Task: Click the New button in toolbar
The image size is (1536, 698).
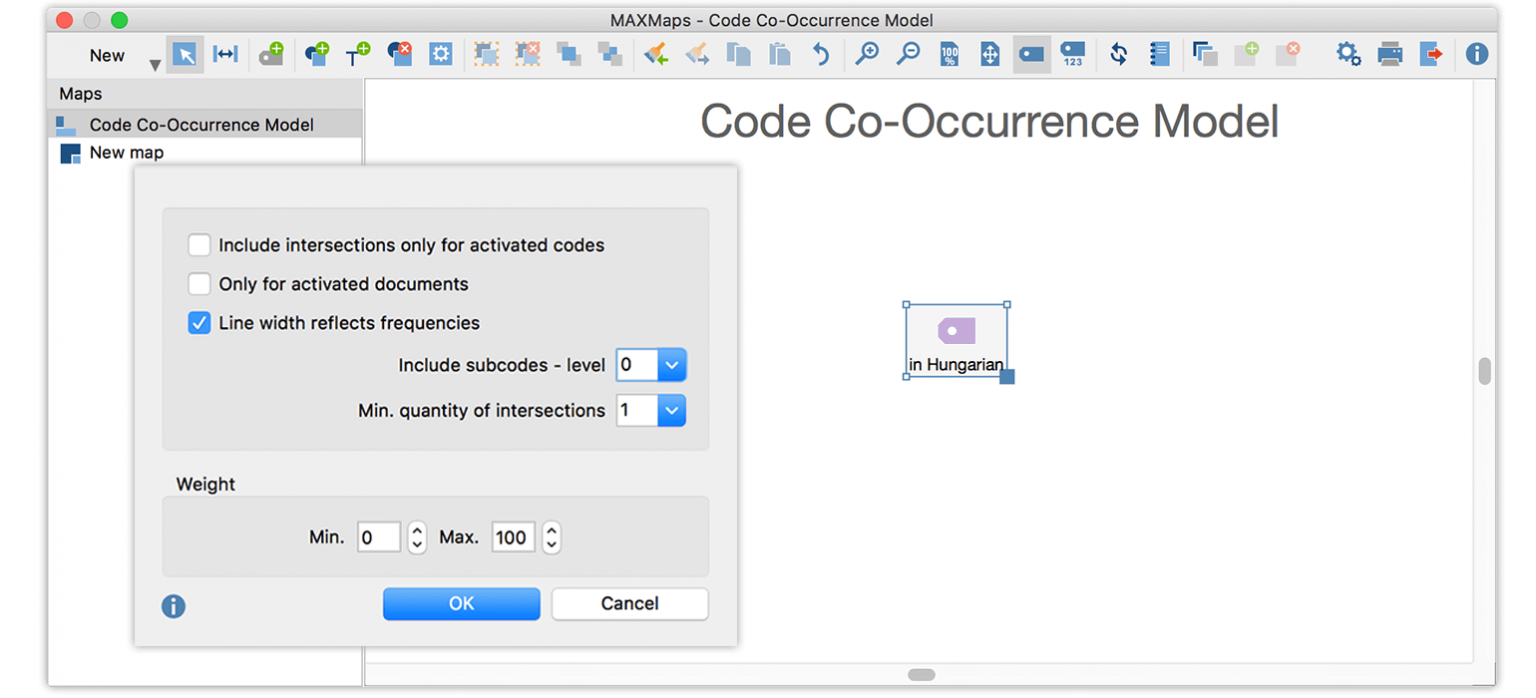Action: 107,55
